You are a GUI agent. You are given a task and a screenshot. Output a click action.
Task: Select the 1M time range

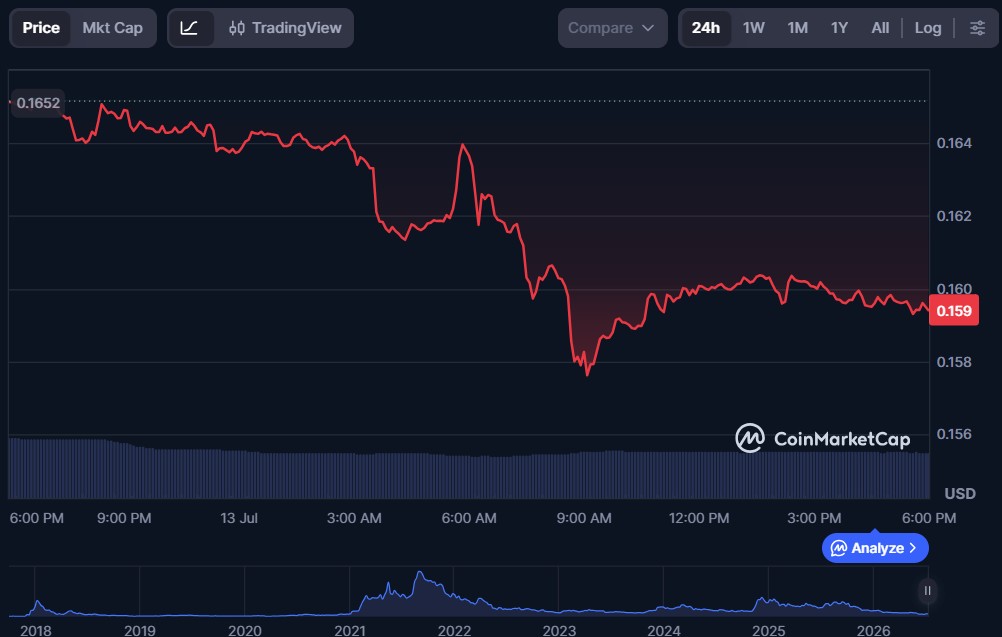(x=798, y=28)
